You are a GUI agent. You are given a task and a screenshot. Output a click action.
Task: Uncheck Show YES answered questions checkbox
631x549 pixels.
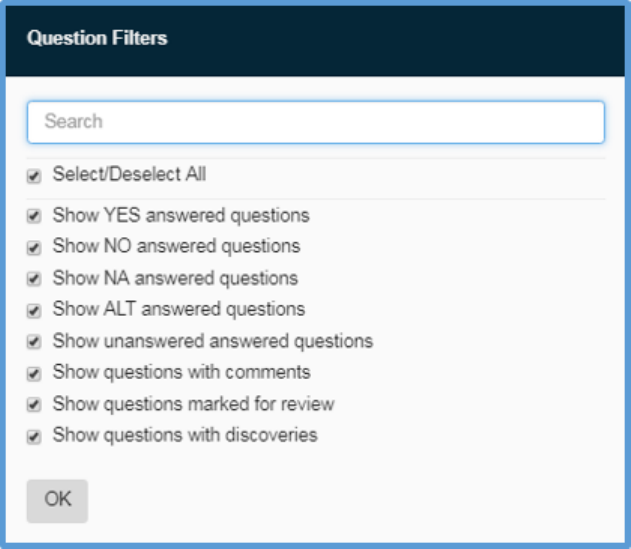pyautogui.click(x=34, y=216)
